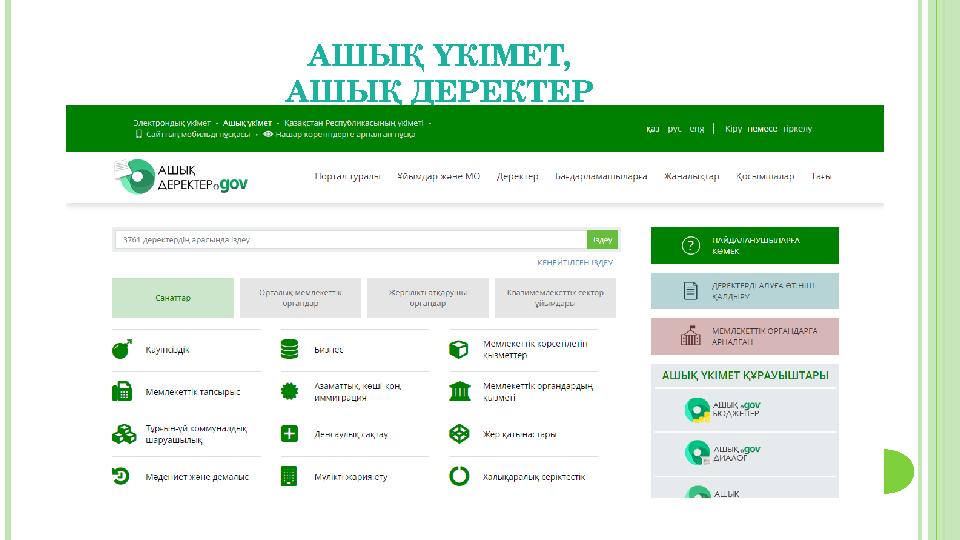The height and width of the screenshot is (540, 960).
Task: Toggle the eye icon for visually impaired version
Action: click(268, 133)
